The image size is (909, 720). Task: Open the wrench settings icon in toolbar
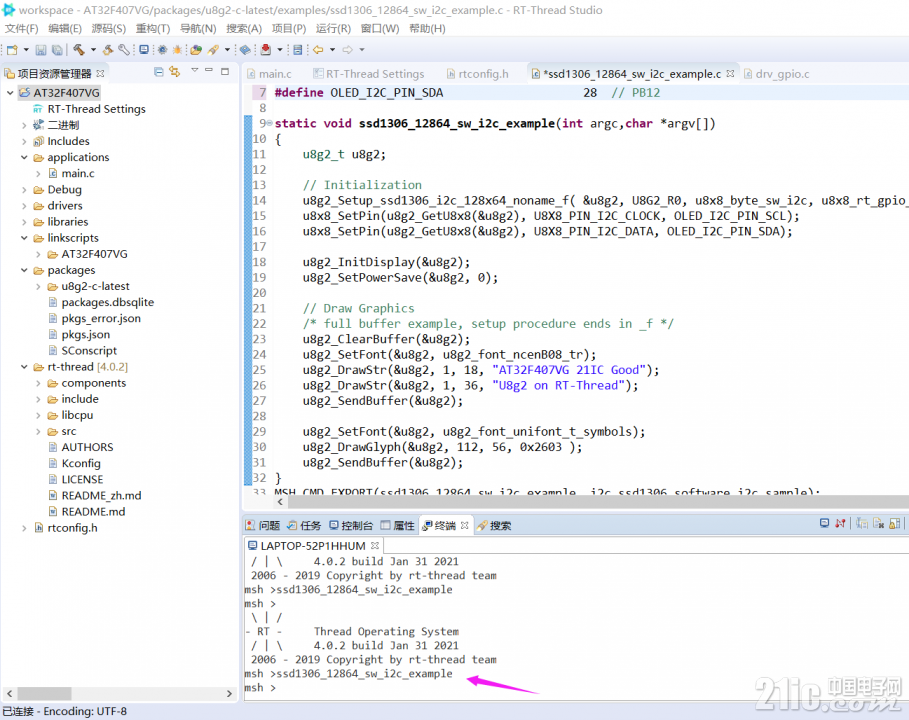123,50
